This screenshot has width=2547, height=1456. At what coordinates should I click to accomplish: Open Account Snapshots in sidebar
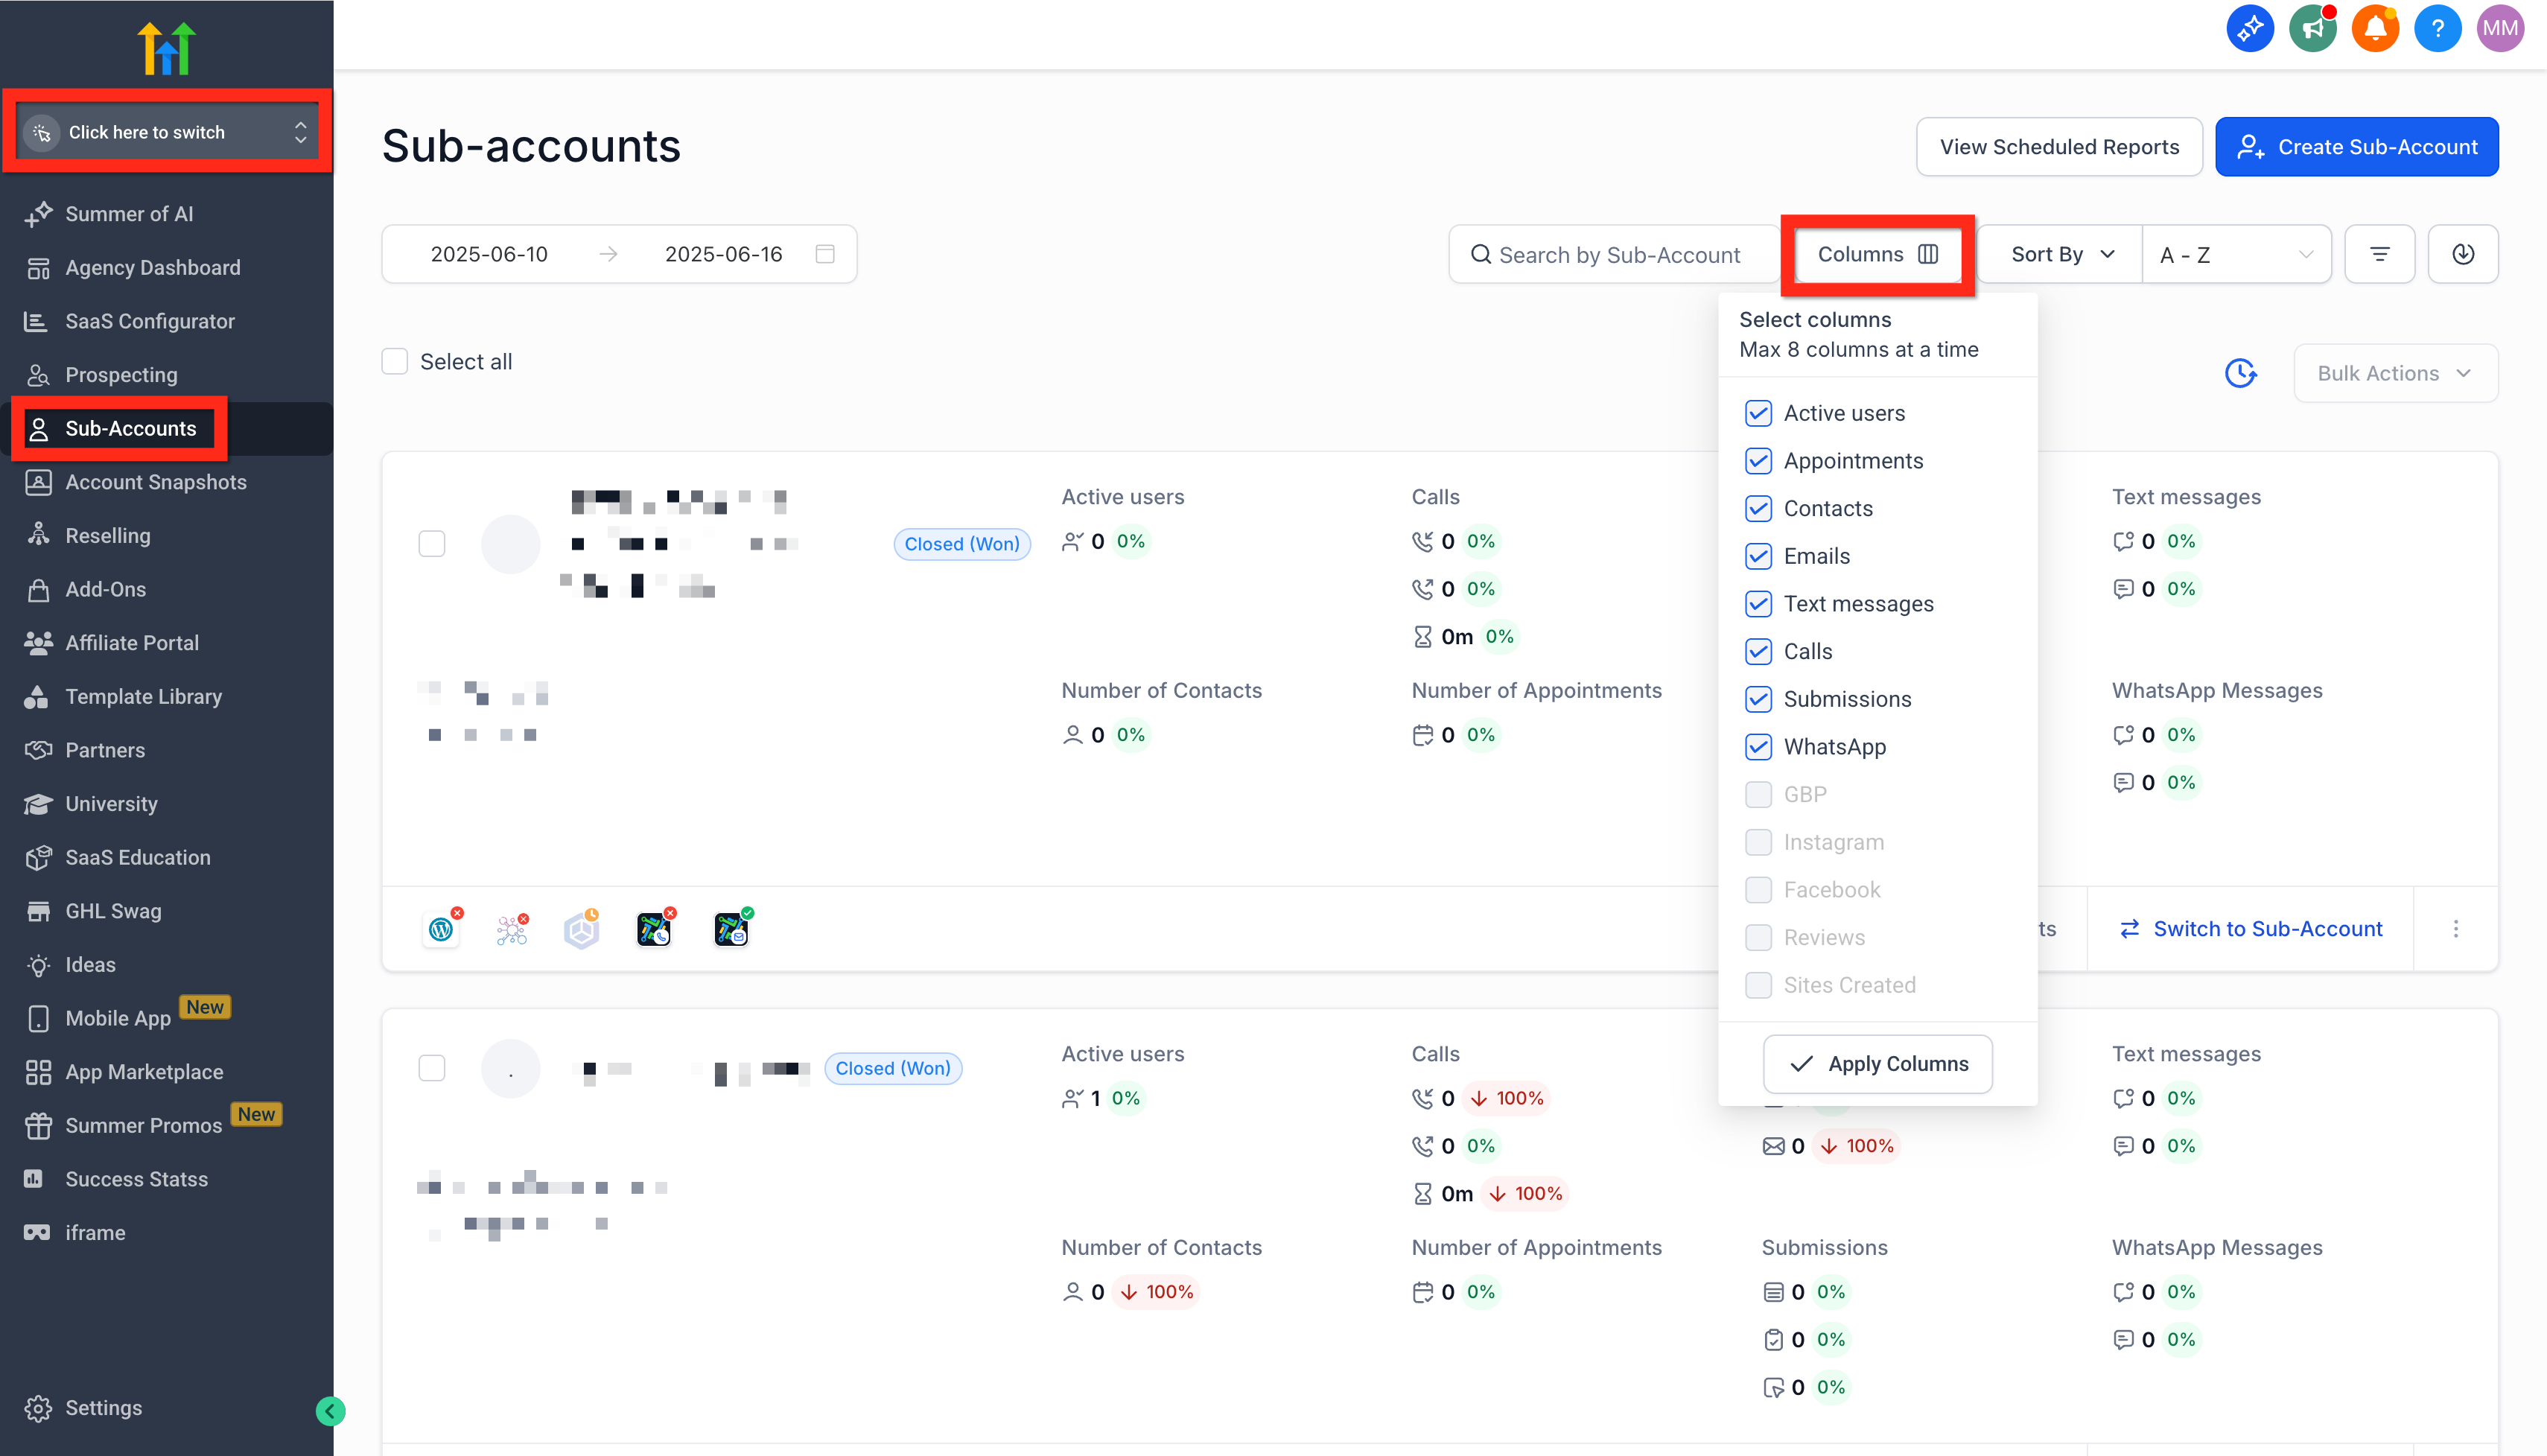[155, 482]
